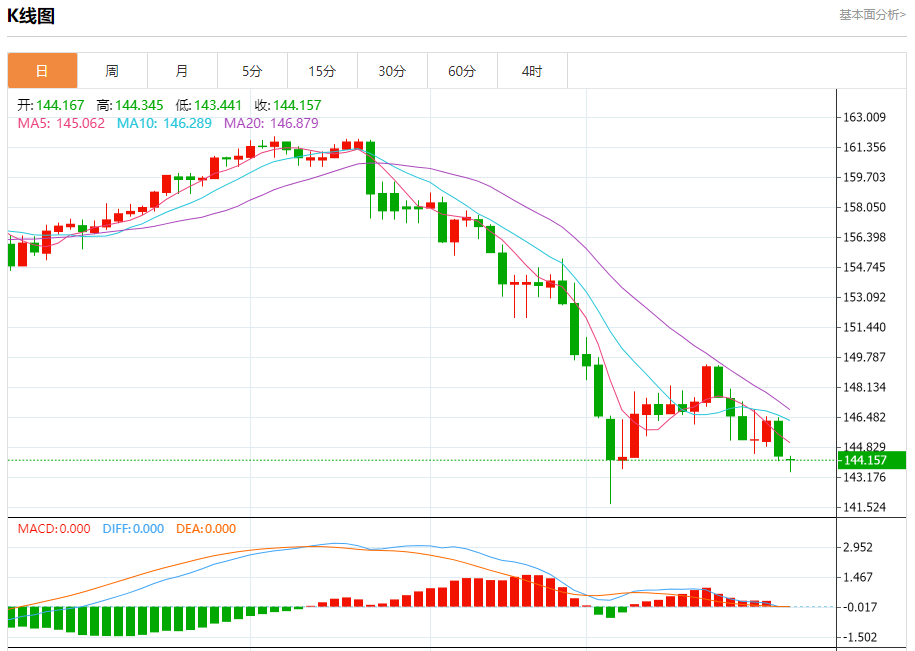Click the 159.703 price axis label
915x651 pixels.
[x=864, y=177]
